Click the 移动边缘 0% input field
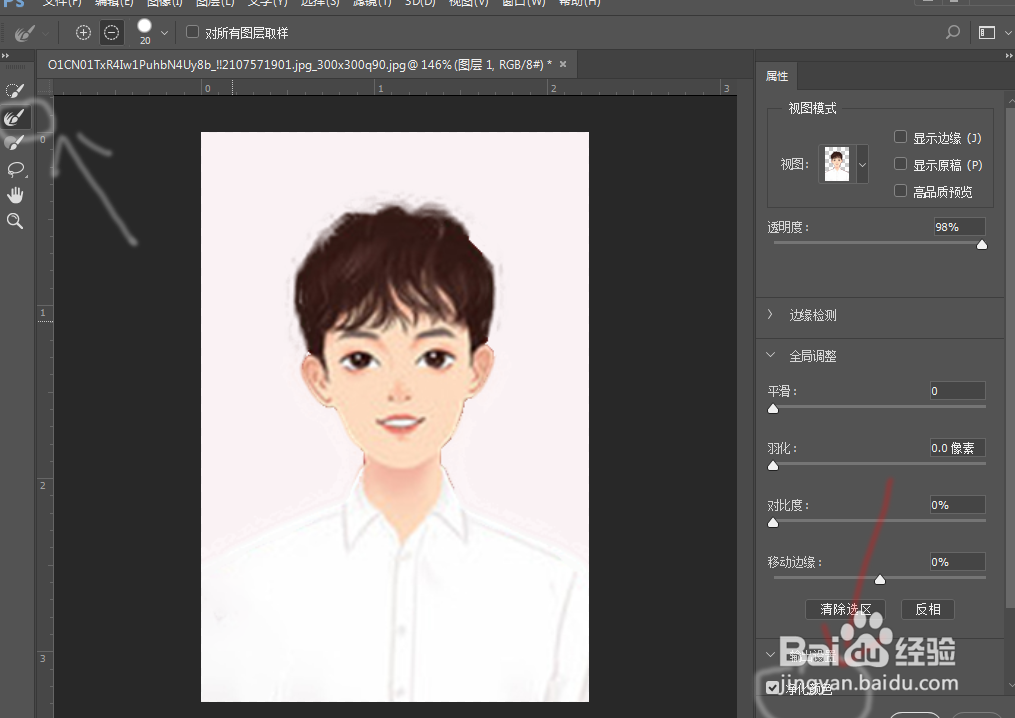1015x718 pixels. [x=957, y=562]
